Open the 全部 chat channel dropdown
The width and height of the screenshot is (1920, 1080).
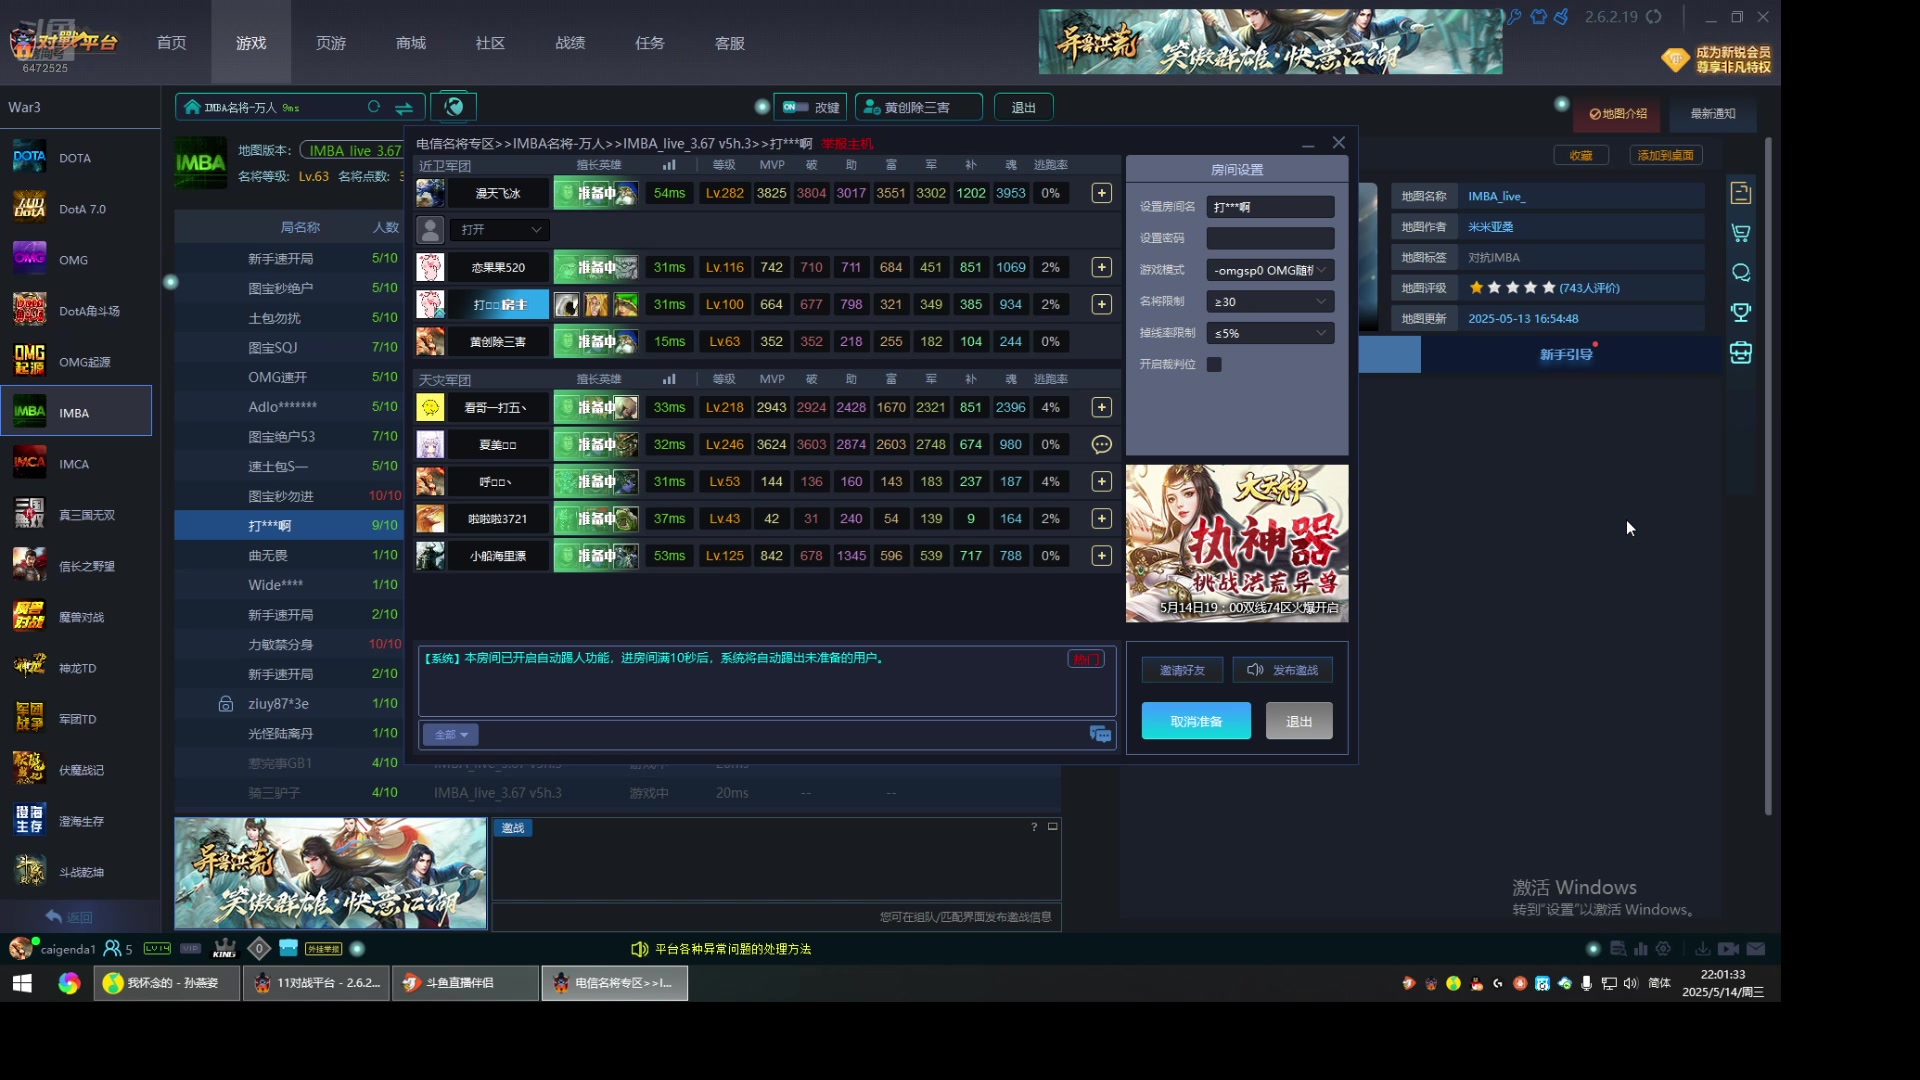(451, 735)
